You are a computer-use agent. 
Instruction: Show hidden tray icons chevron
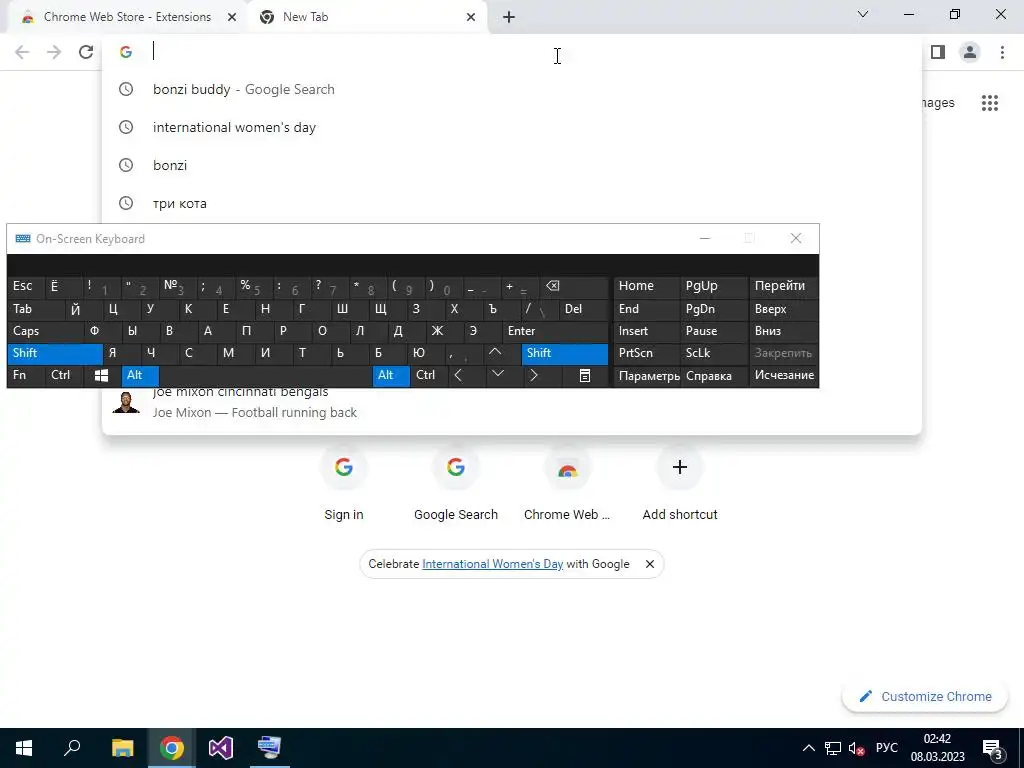[x=808, y=748]
